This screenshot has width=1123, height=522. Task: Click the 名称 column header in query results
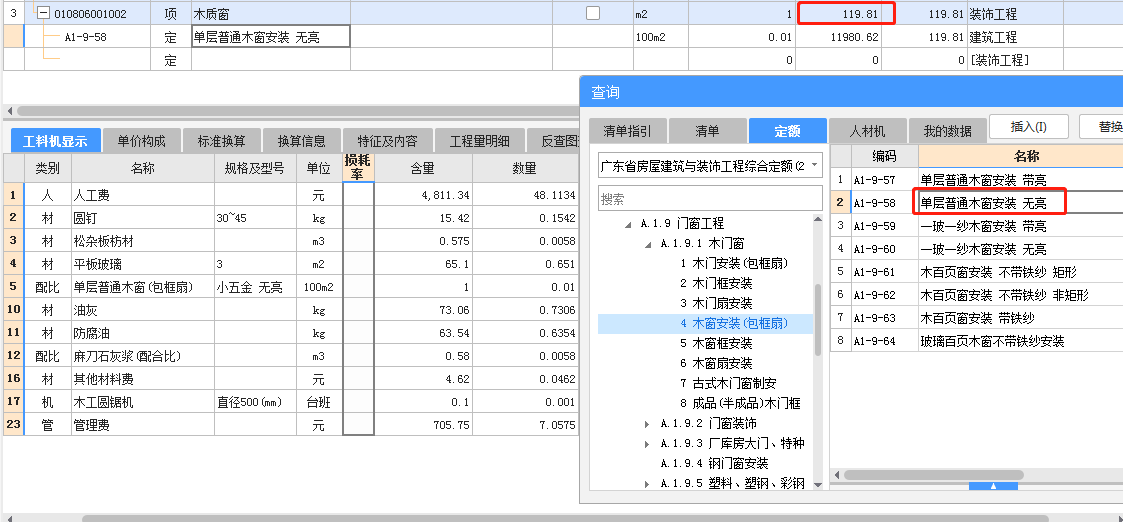click(x=1021, y=156)
